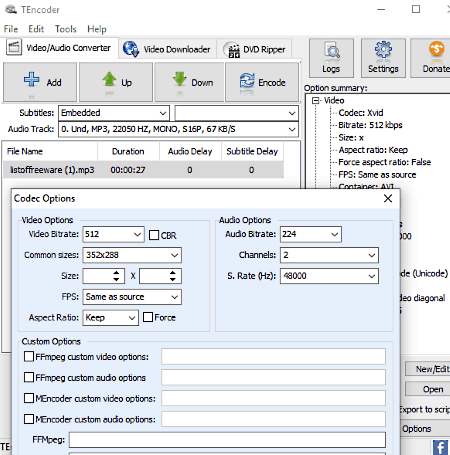
Task: Click the MEncoder custom audio options text field
Action: tap(273, 419)
